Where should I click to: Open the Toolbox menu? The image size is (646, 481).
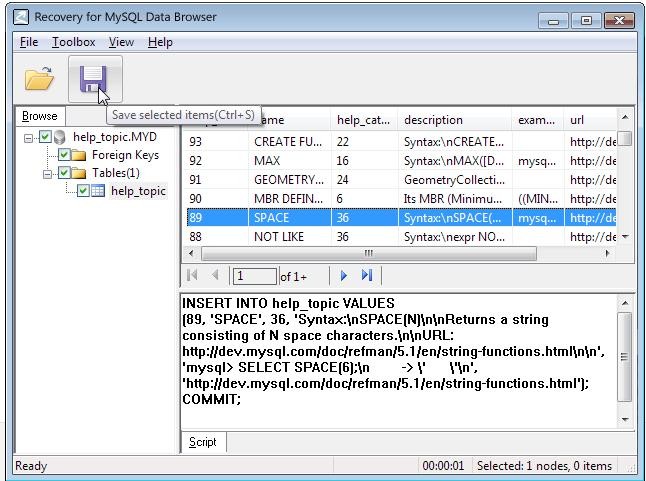tap(73, 42)
